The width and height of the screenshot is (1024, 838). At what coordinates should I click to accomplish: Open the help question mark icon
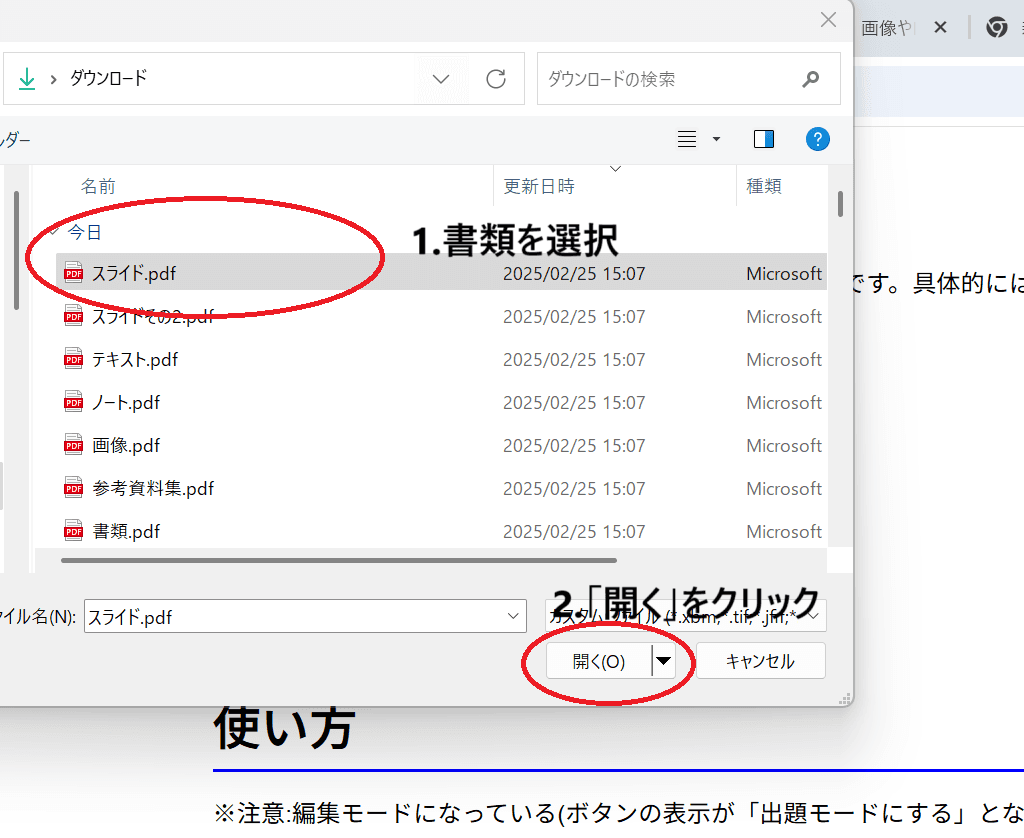pyautogui.click(x=818, y=139)
